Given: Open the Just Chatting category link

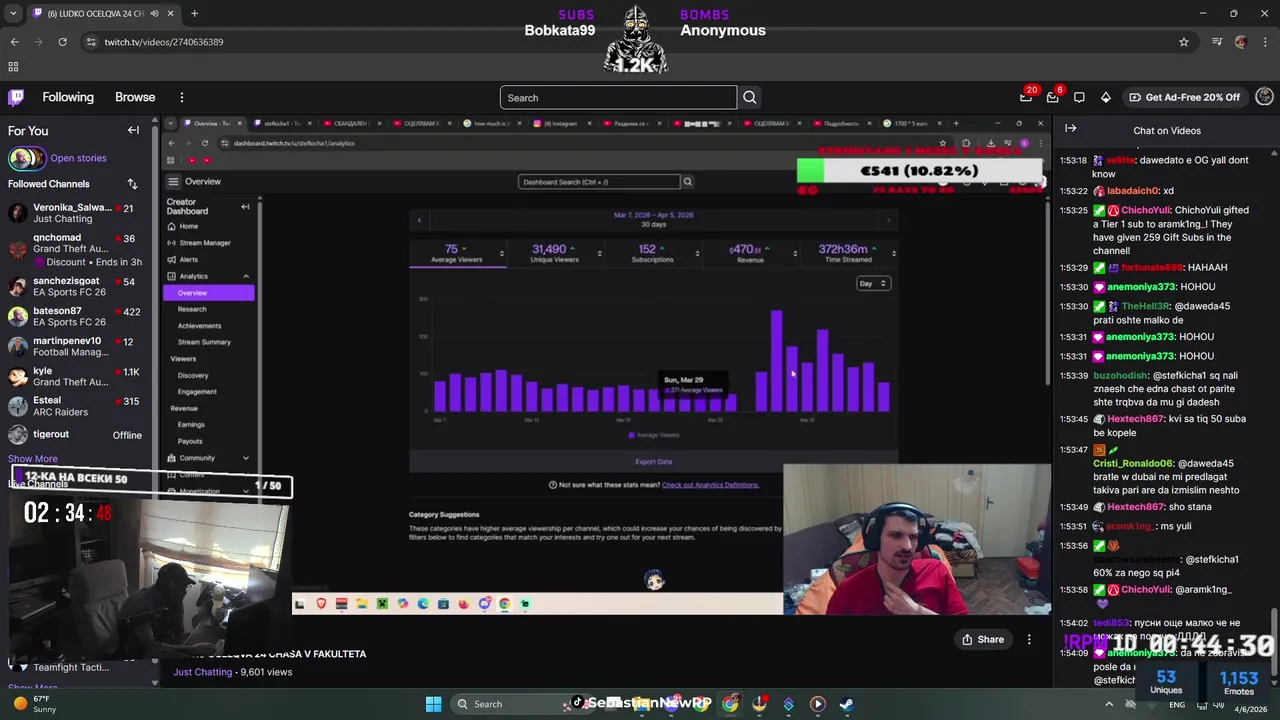Looking at the screenshot, I should (x=202, y=672).
